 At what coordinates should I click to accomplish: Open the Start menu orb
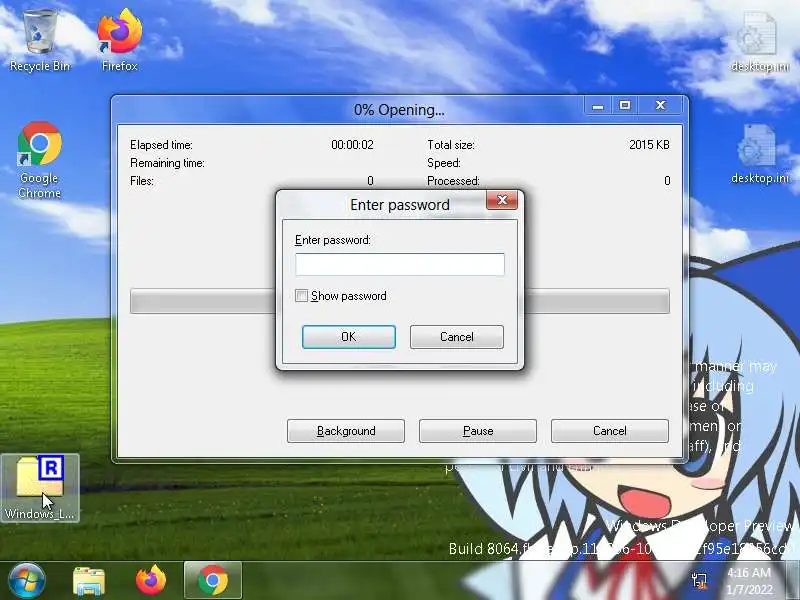[x=27, y=580]
